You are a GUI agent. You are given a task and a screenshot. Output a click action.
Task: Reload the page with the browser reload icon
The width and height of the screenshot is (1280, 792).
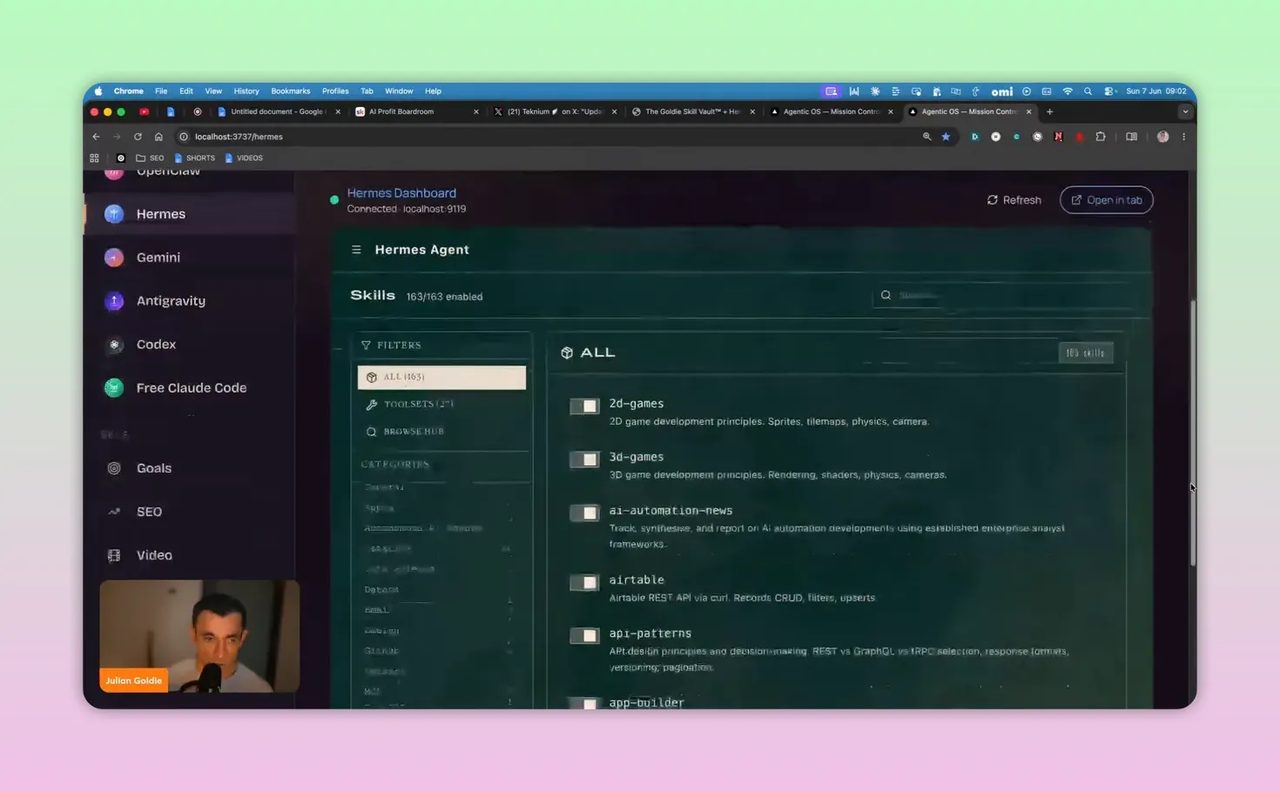tap(138, 137)
